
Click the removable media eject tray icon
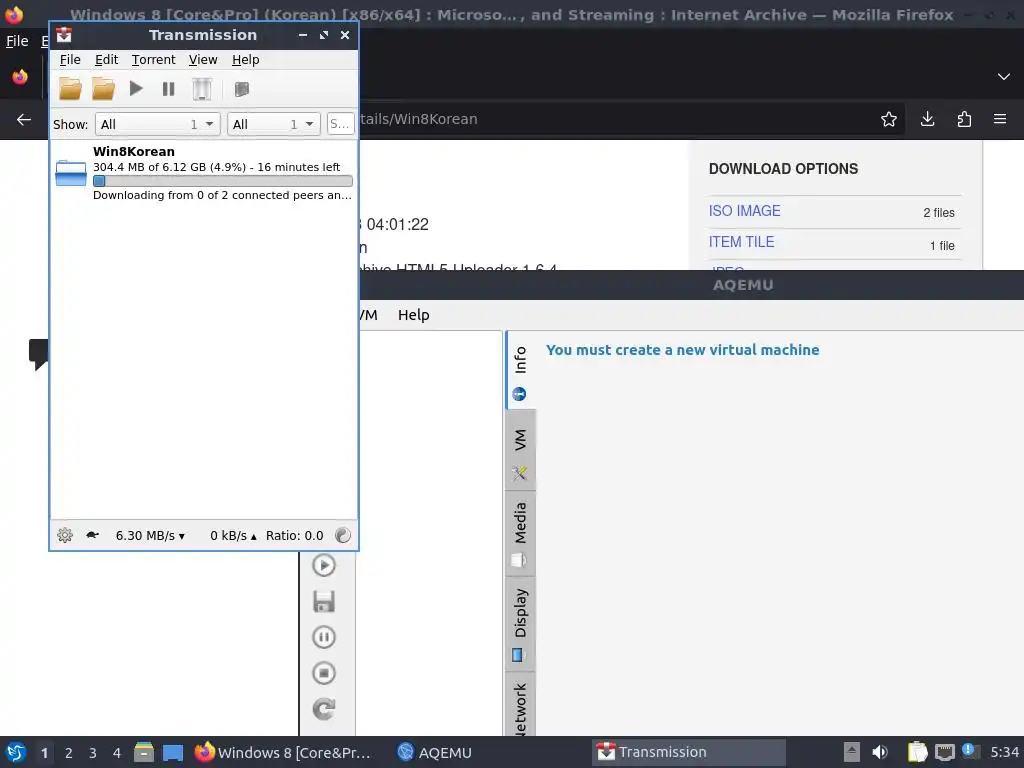[x=852, y=752]
